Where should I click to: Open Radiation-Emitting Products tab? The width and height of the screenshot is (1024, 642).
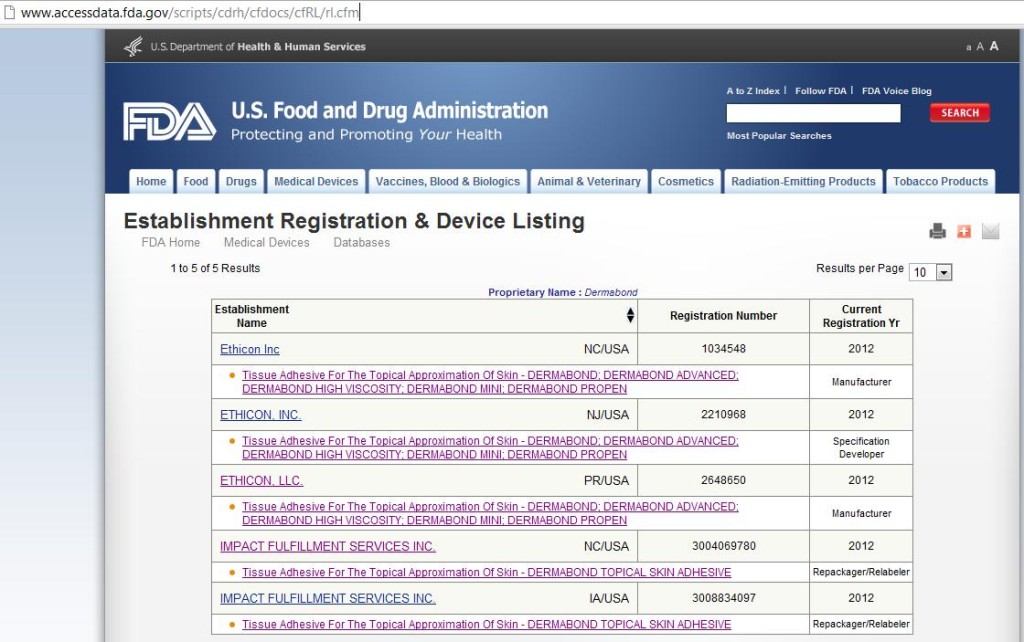click(x=803, y=182)
